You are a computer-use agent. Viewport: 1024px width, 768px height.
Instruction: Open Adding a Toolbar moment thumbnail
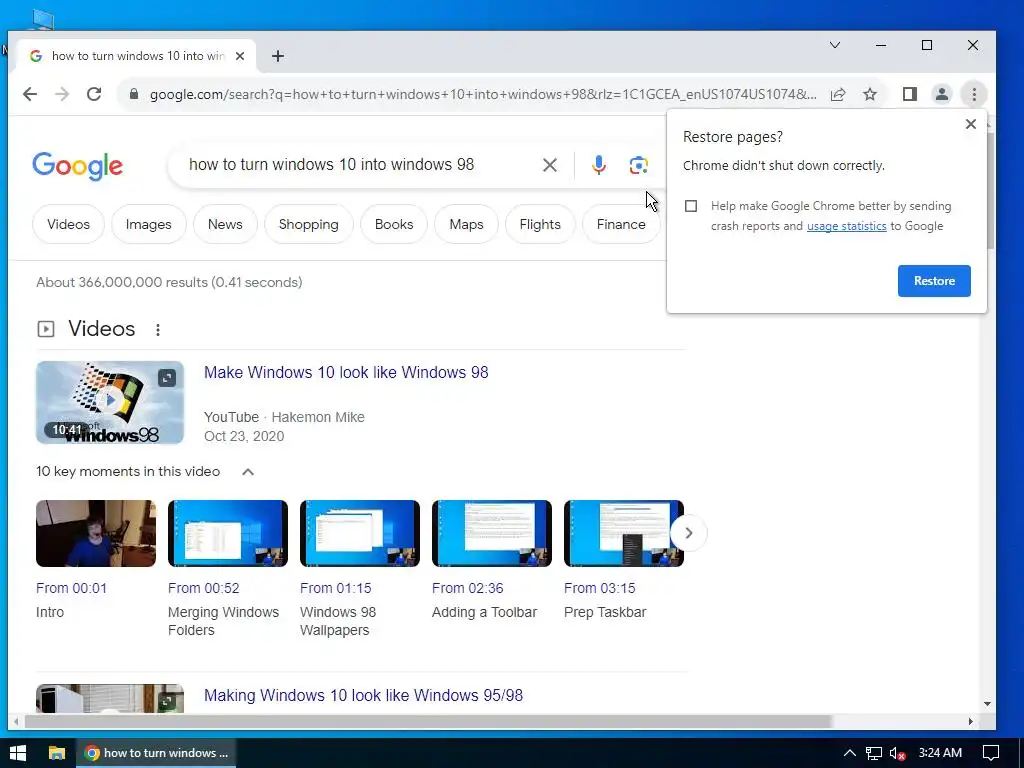pyautogui.click(x=492, y=534)
